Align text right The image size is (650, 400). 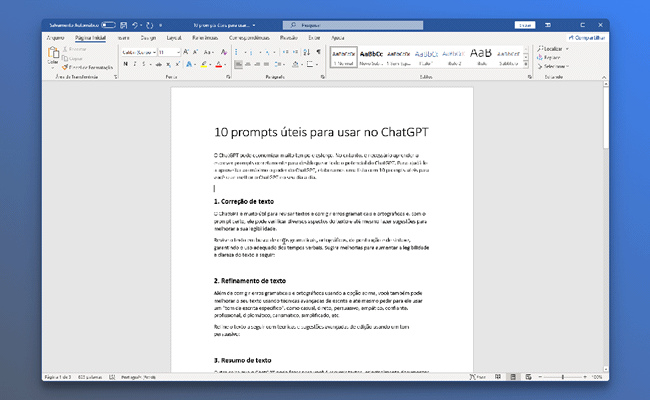pyautogui.click(x=257, y=64)
